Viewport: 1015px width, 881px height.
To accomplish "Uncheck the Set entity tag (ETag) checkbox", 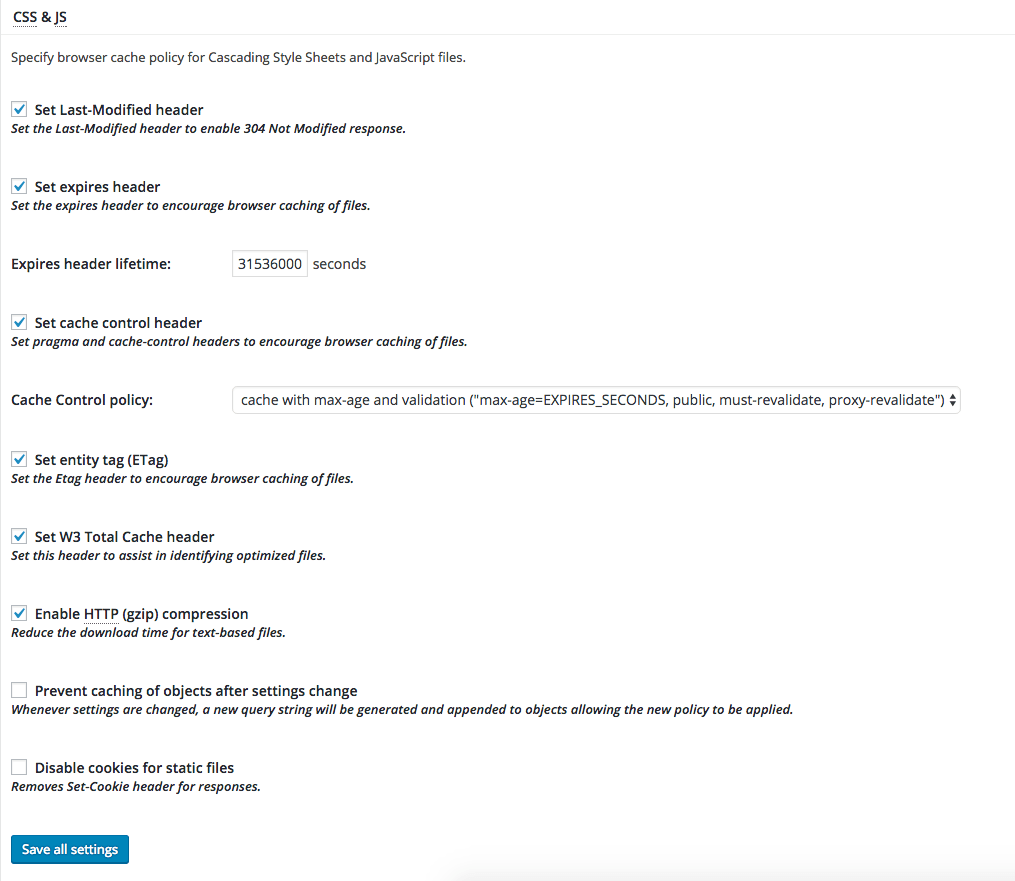I will pos(19,460).
